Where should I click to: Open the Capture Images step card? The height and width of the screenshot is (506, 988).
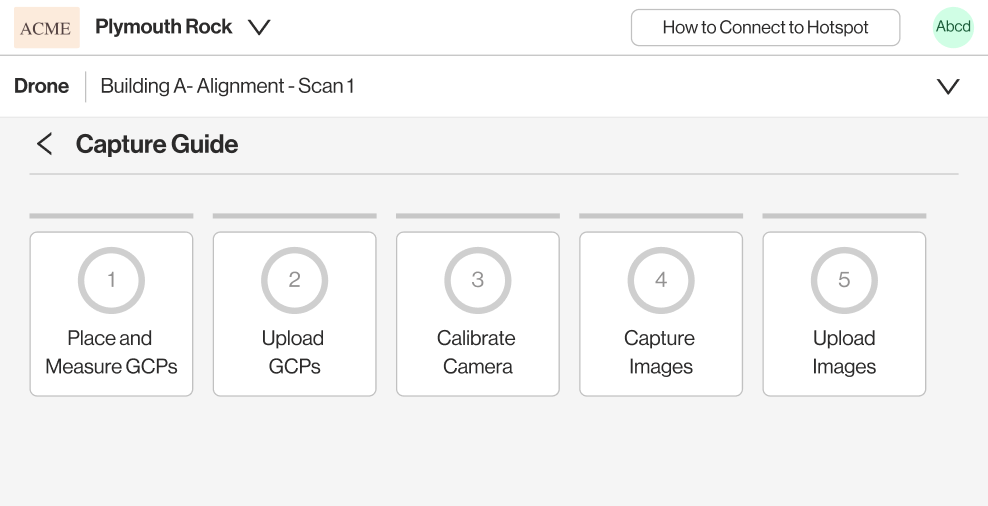click(661, 314)
